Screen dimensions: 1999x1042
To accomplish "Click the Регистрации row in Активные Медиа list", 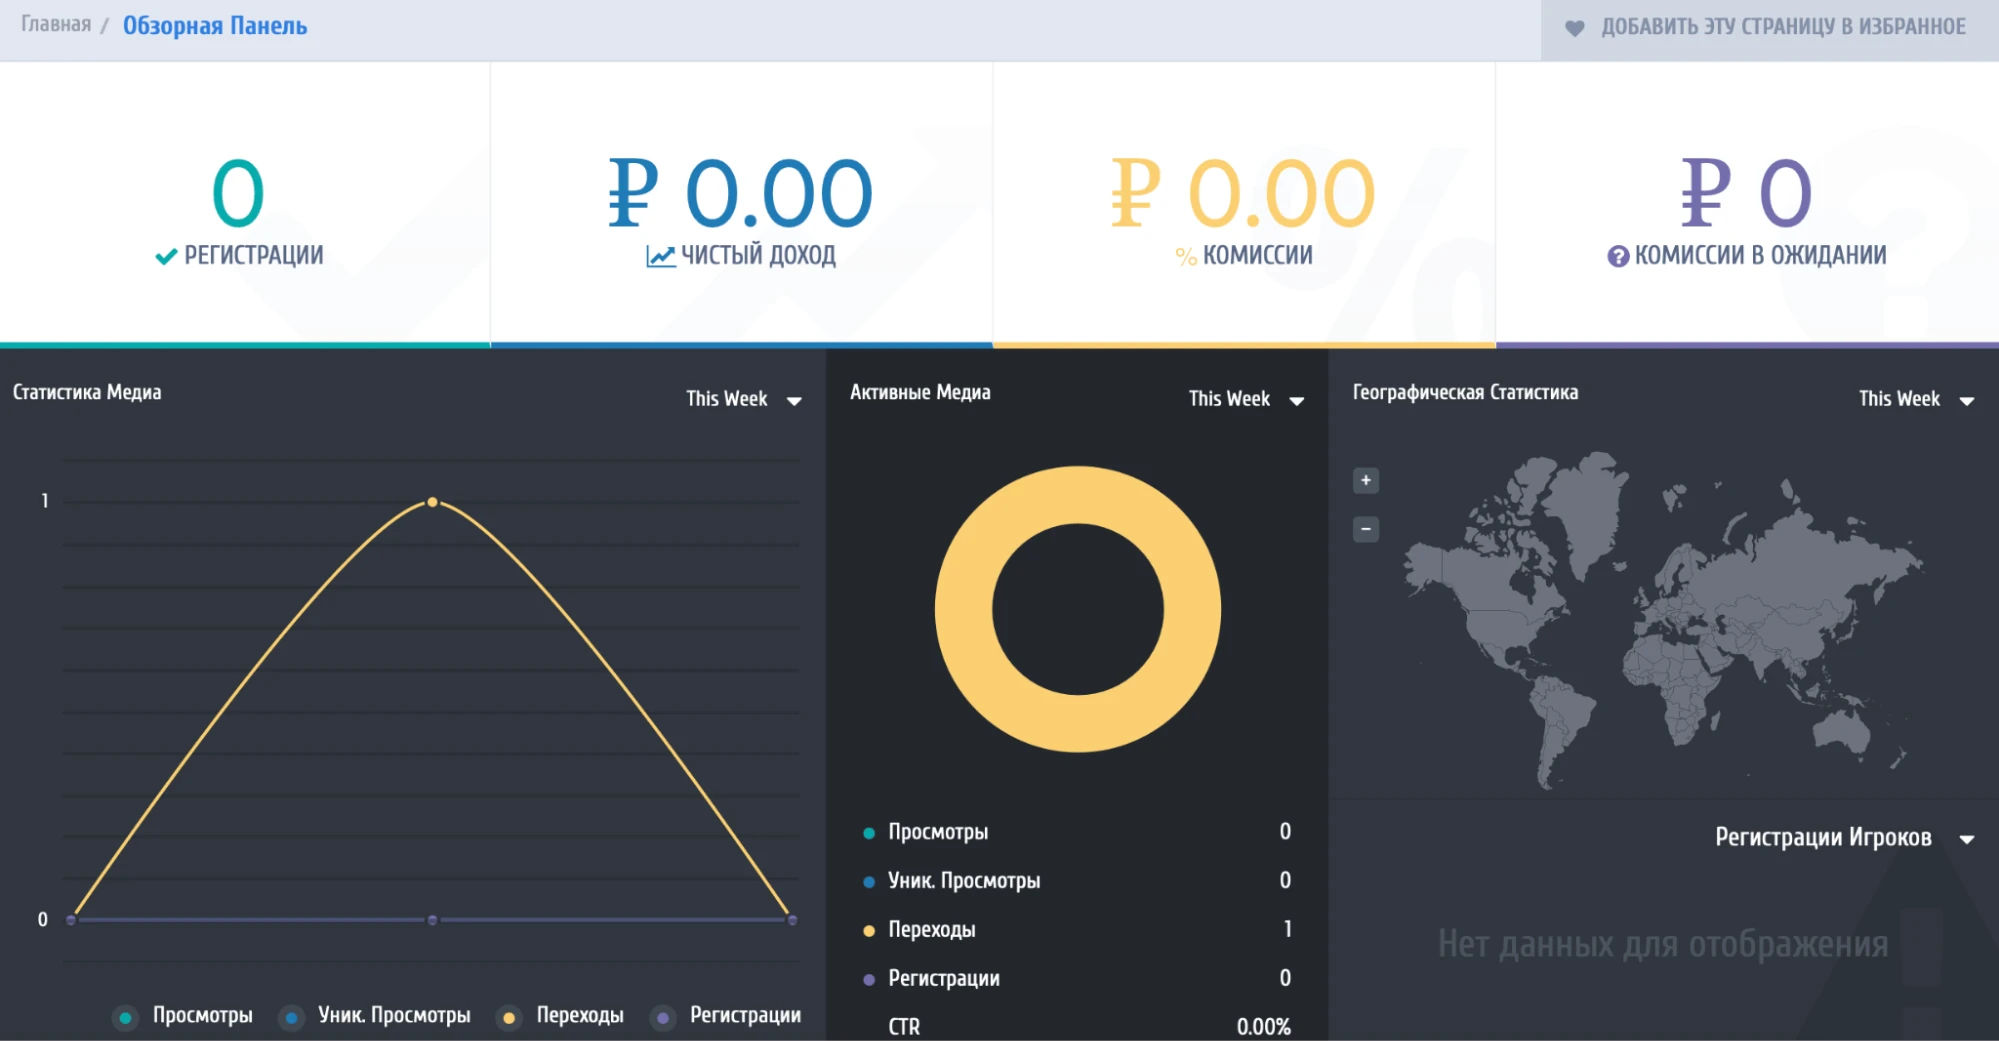I will [x=1077, y=979].
